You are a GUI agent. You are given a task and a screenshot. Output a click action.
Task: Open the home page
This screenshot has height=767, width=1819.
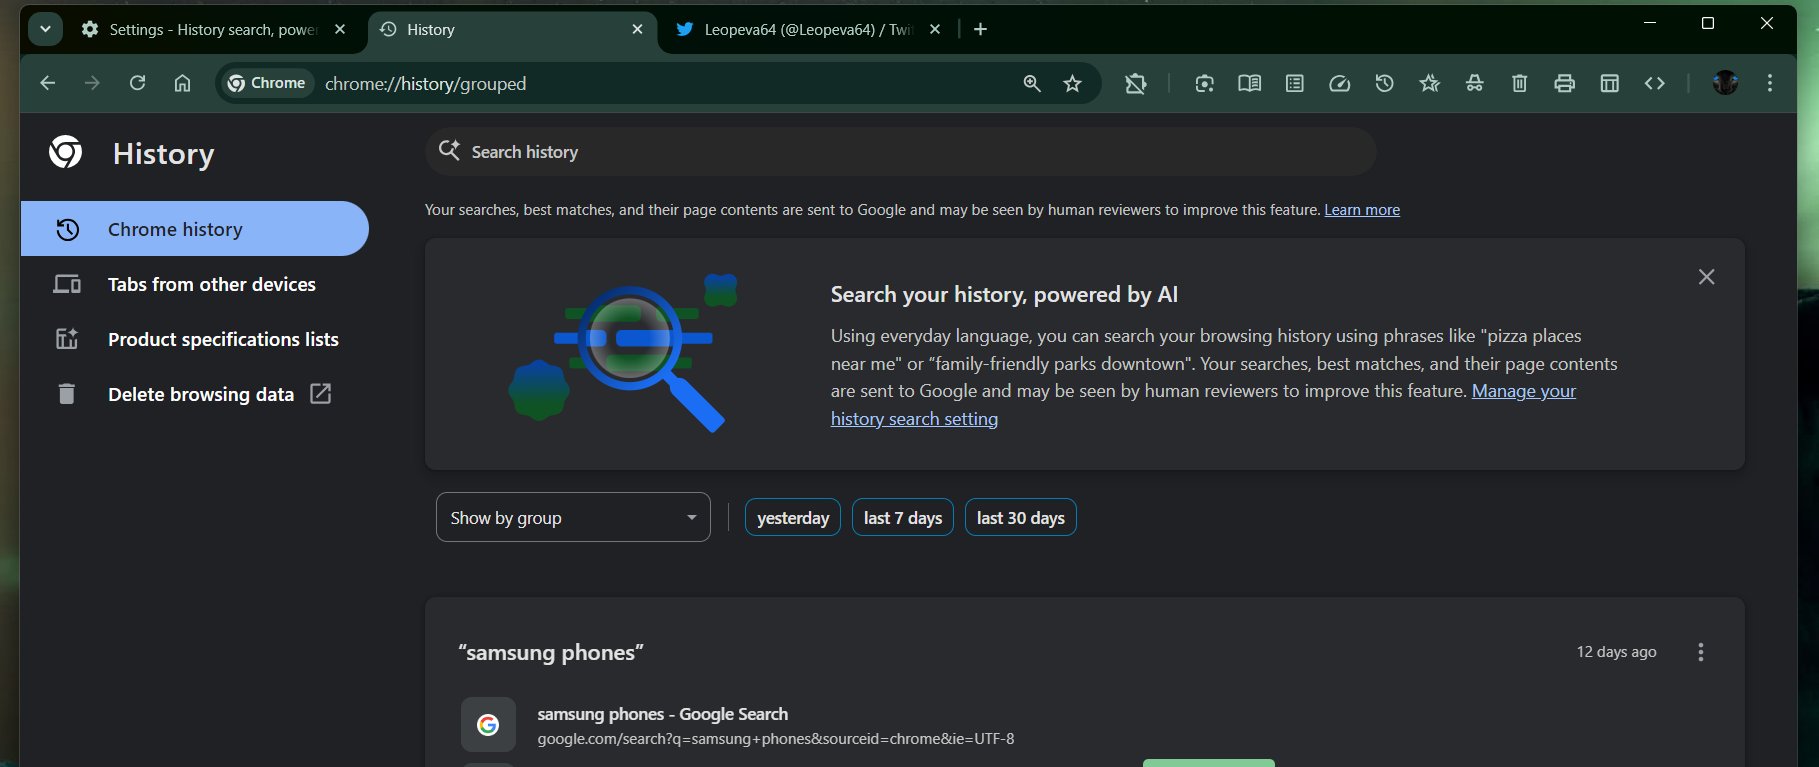(x=182, y=83)
